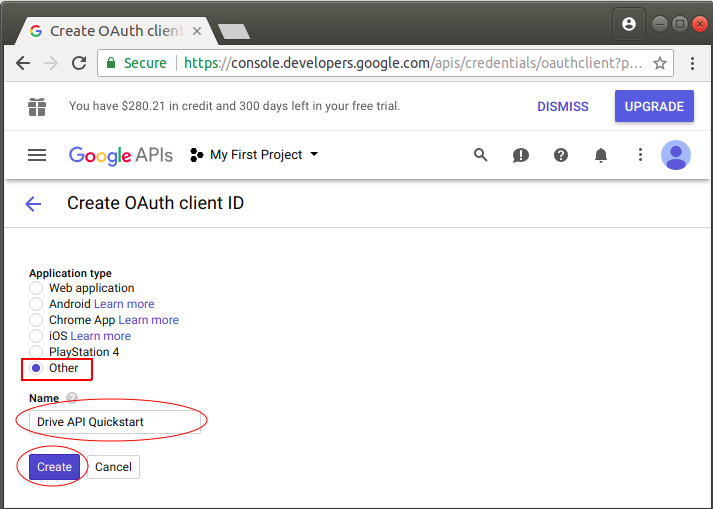
Task: Dismiss the free trial banner
Action: (x=562, y=106)
